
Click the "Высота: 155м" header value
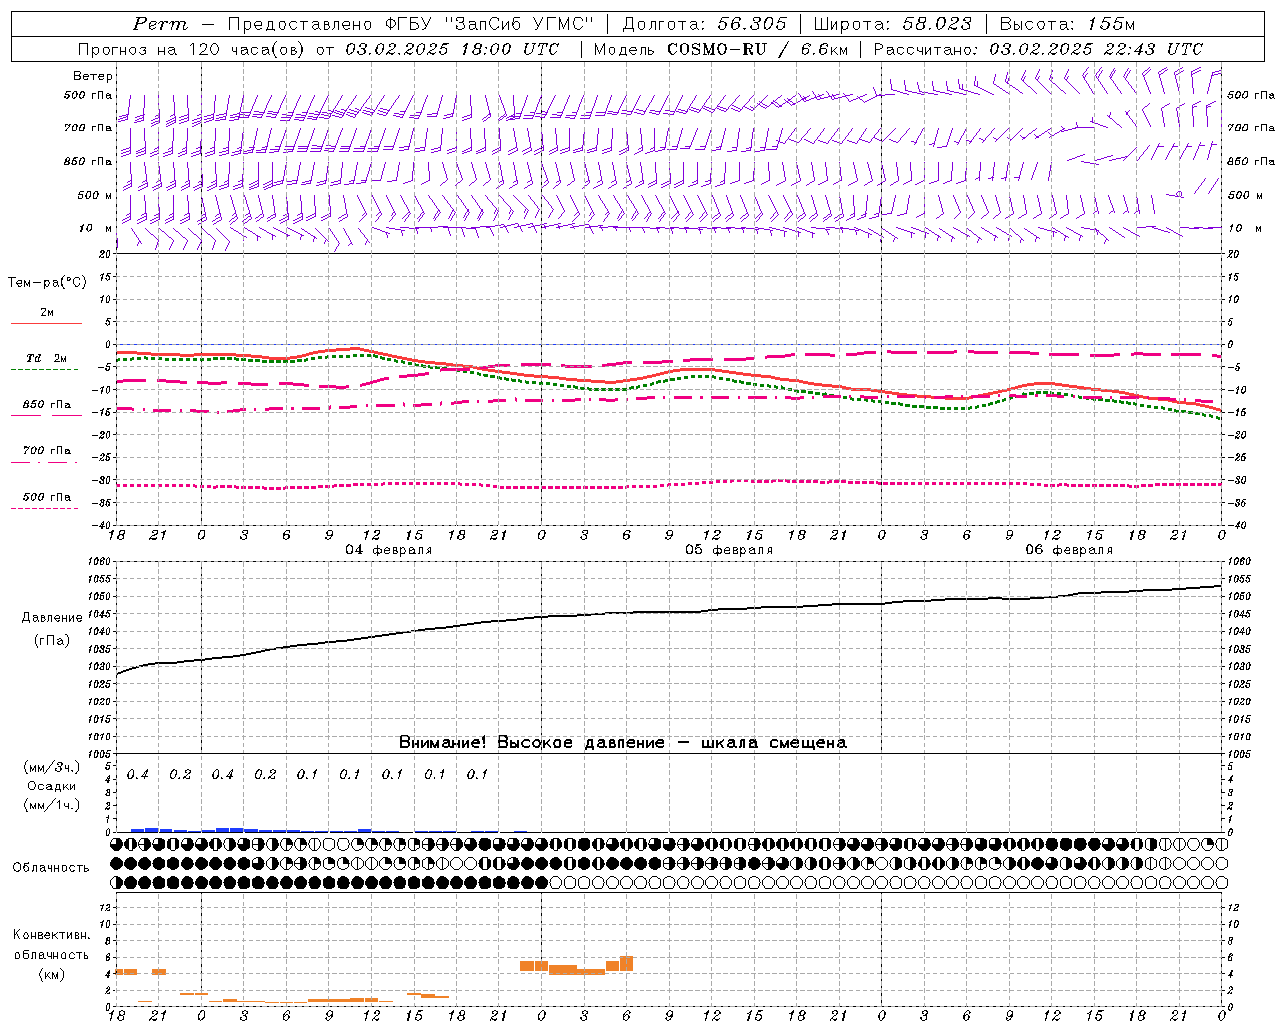[1067, 24]
